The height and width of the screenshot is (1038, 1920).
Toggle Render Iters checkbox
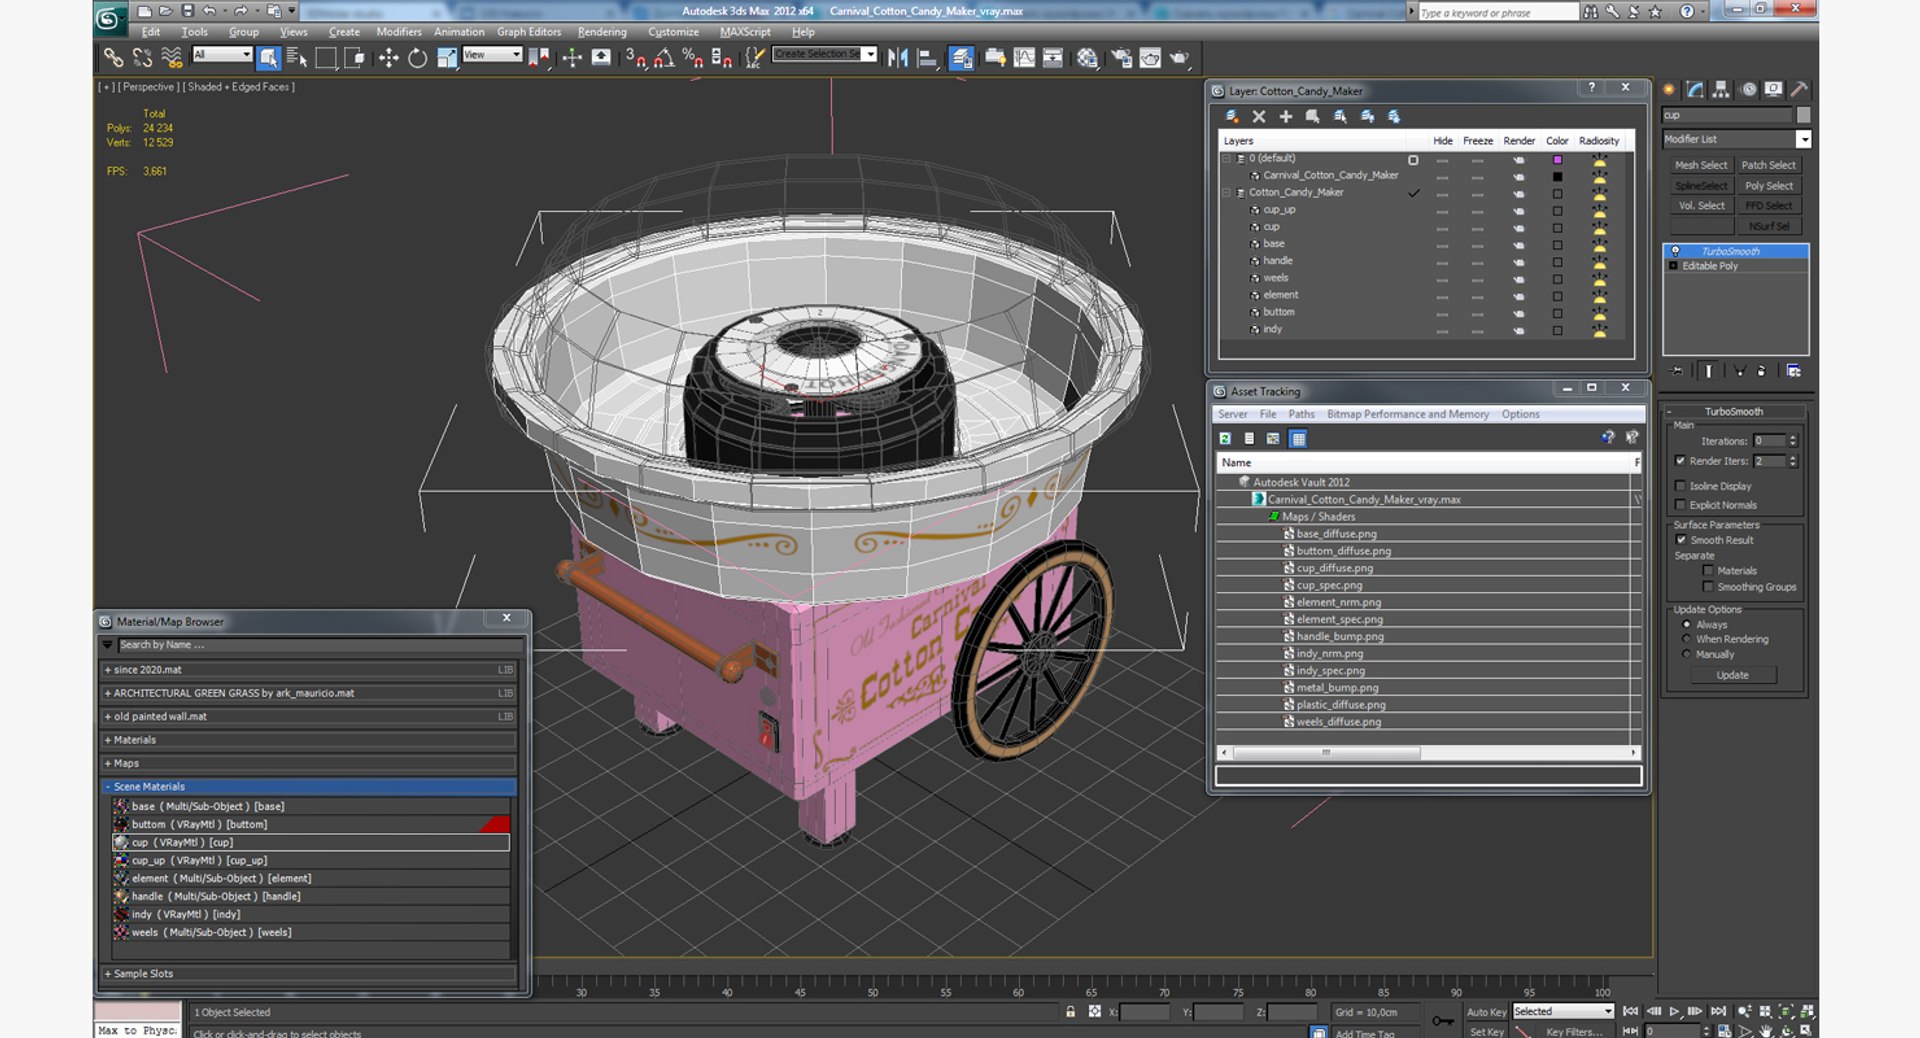[x=1681, y=461]
